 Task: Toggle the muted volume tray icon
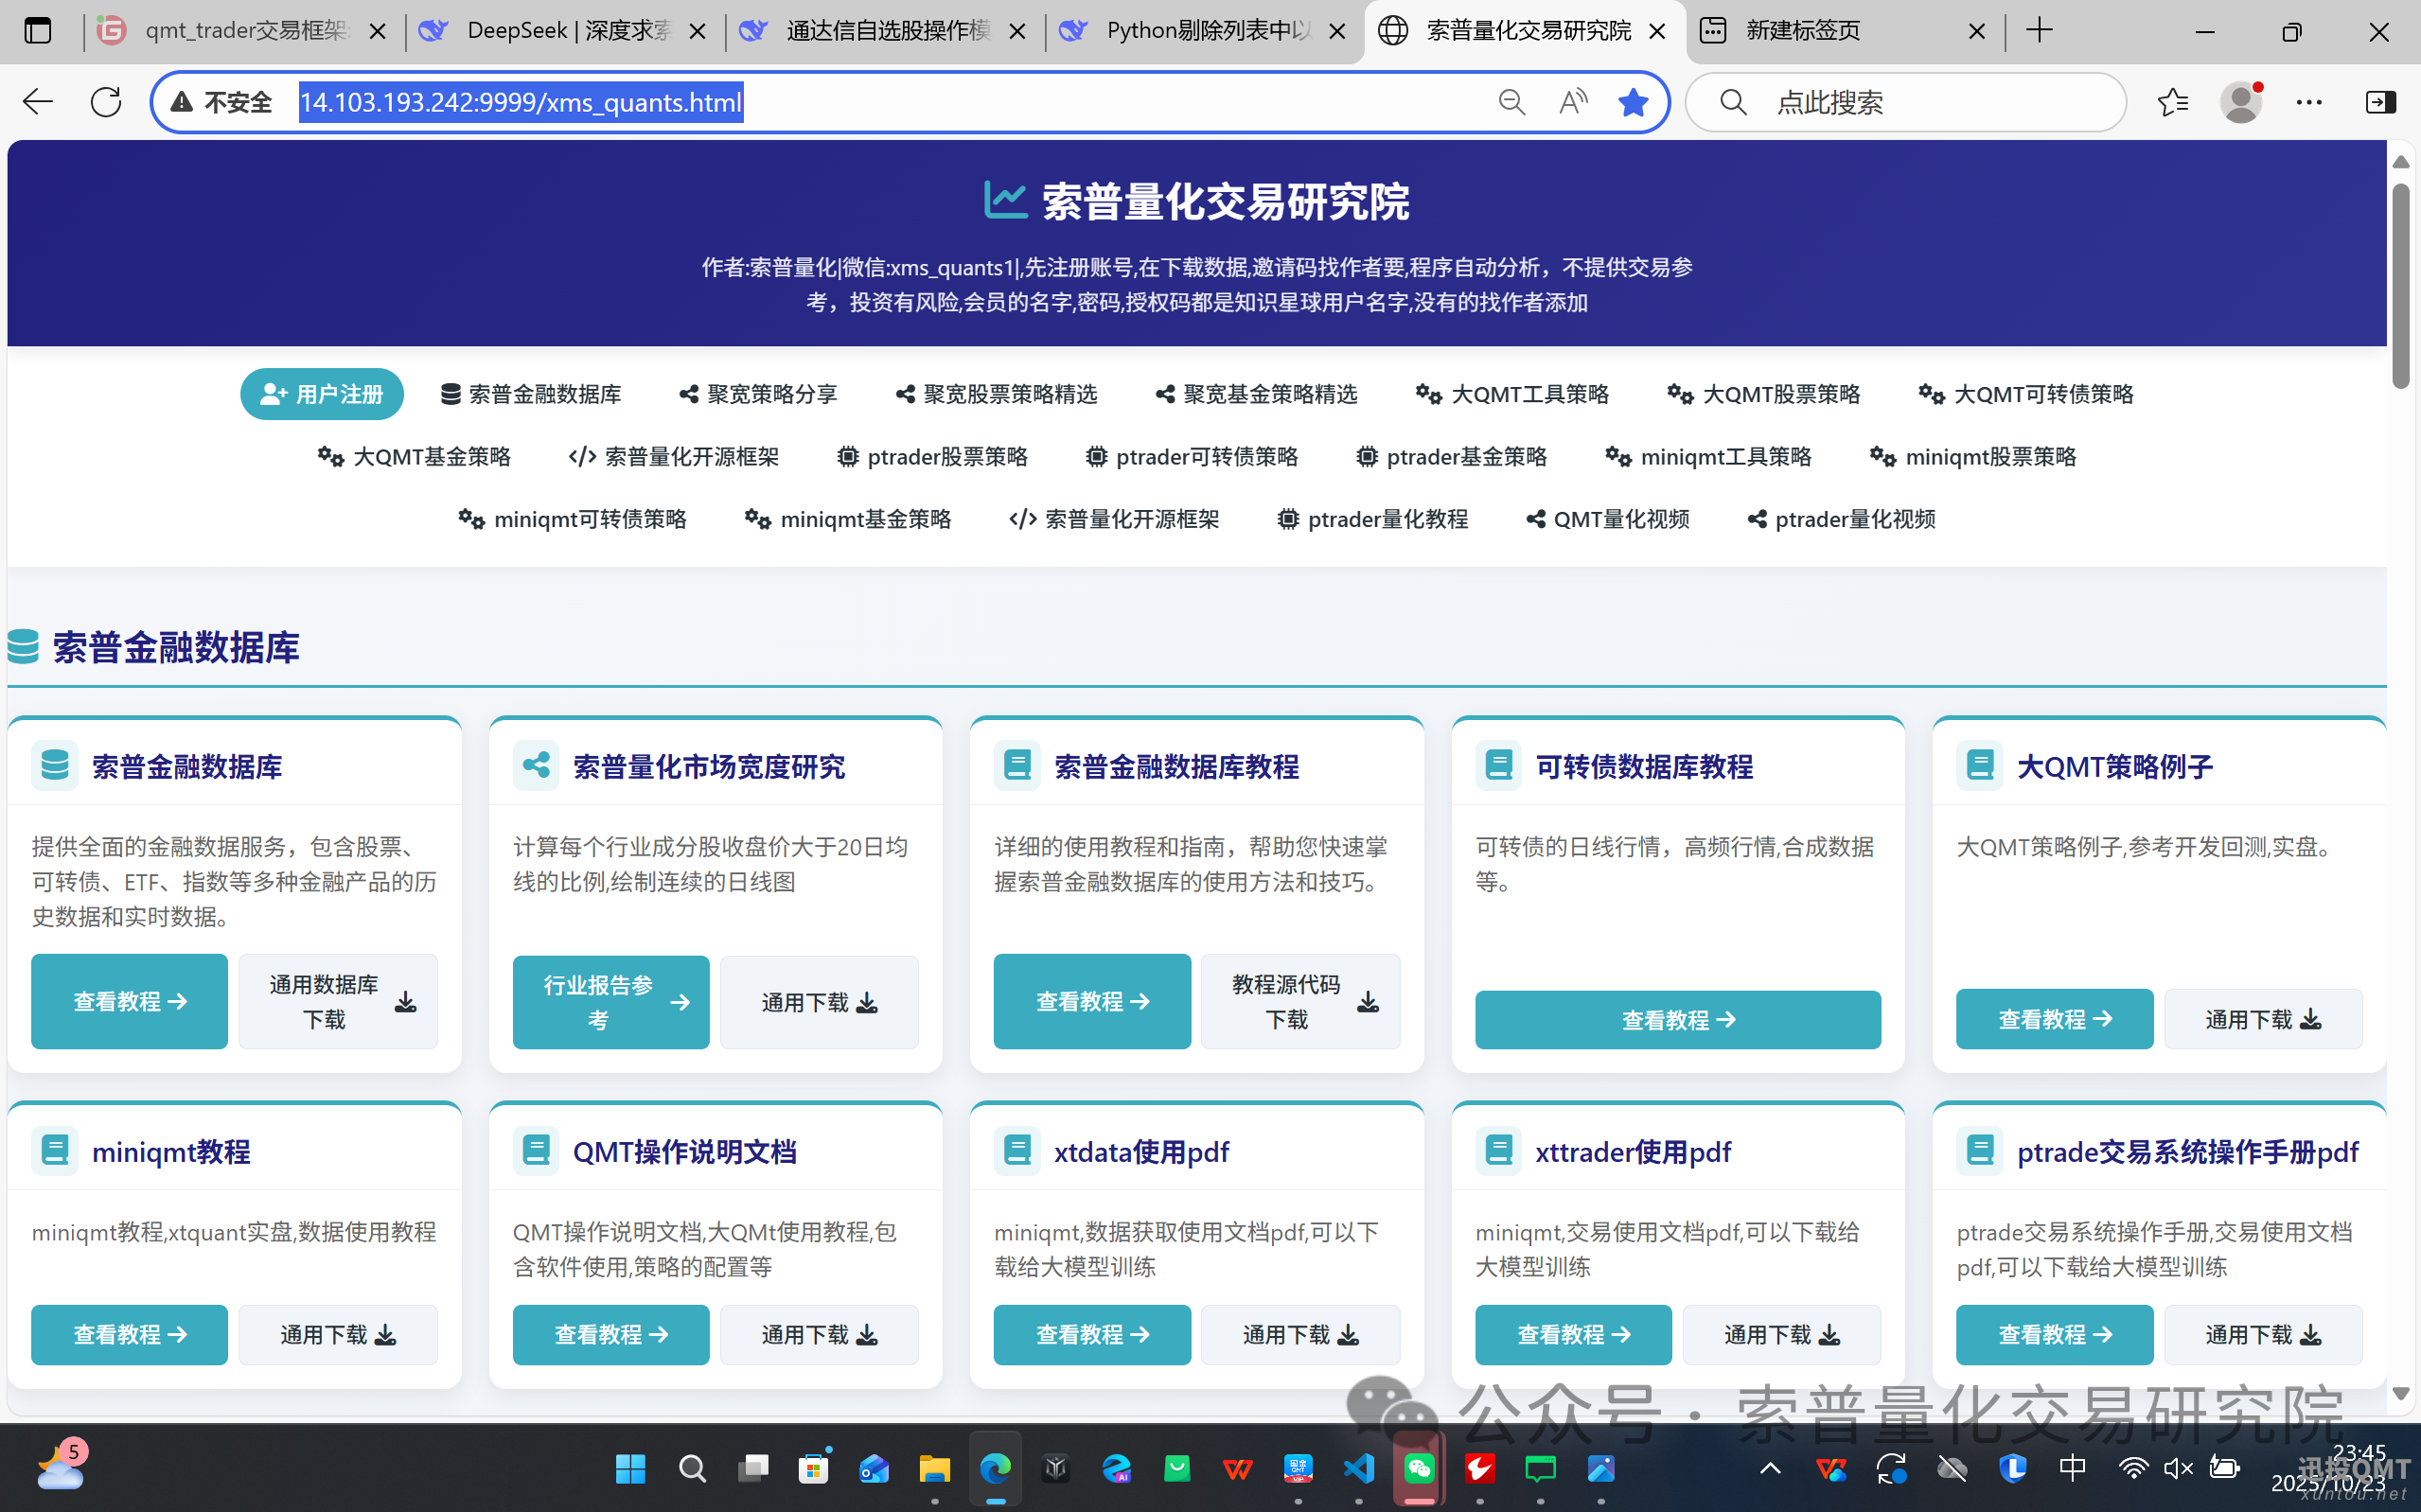point(2178,1469)
